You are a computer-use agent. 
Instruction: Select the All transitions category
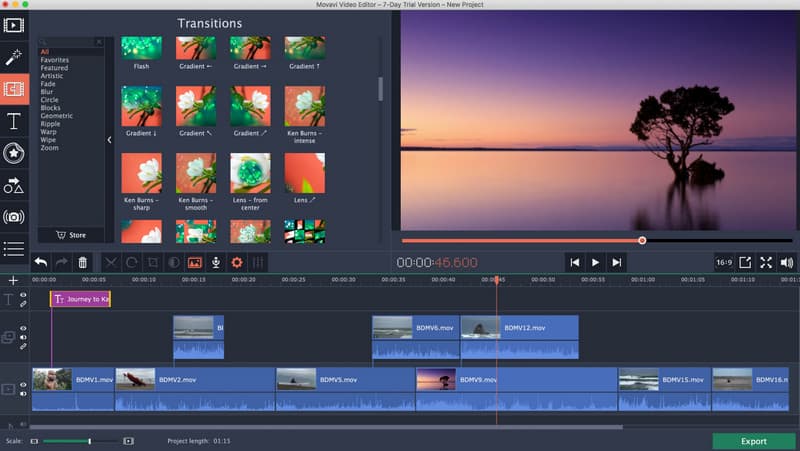click(45, 52)
